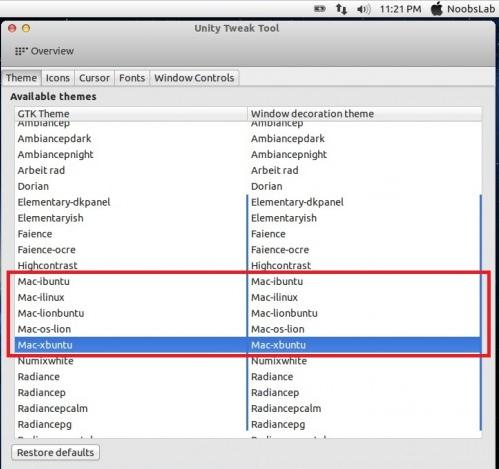This screenshot has height=469, width=499.
Task: Select Radiance in Window decoration column
Action: [x=364, y=377]
